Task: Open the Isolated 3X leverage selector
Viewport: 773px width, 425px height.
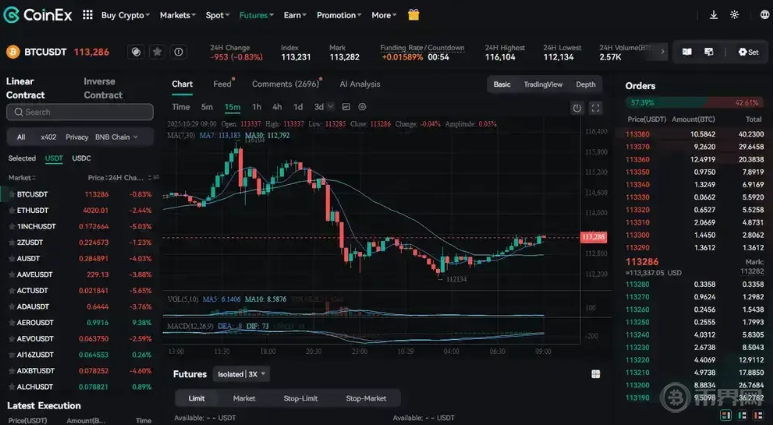Action: 242,374
